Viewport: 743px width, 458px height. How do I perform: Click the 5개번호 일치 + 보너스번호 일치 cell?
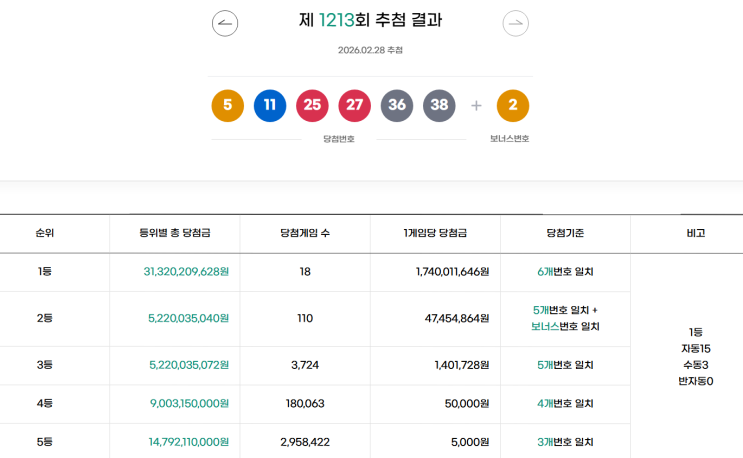point(565,318)
